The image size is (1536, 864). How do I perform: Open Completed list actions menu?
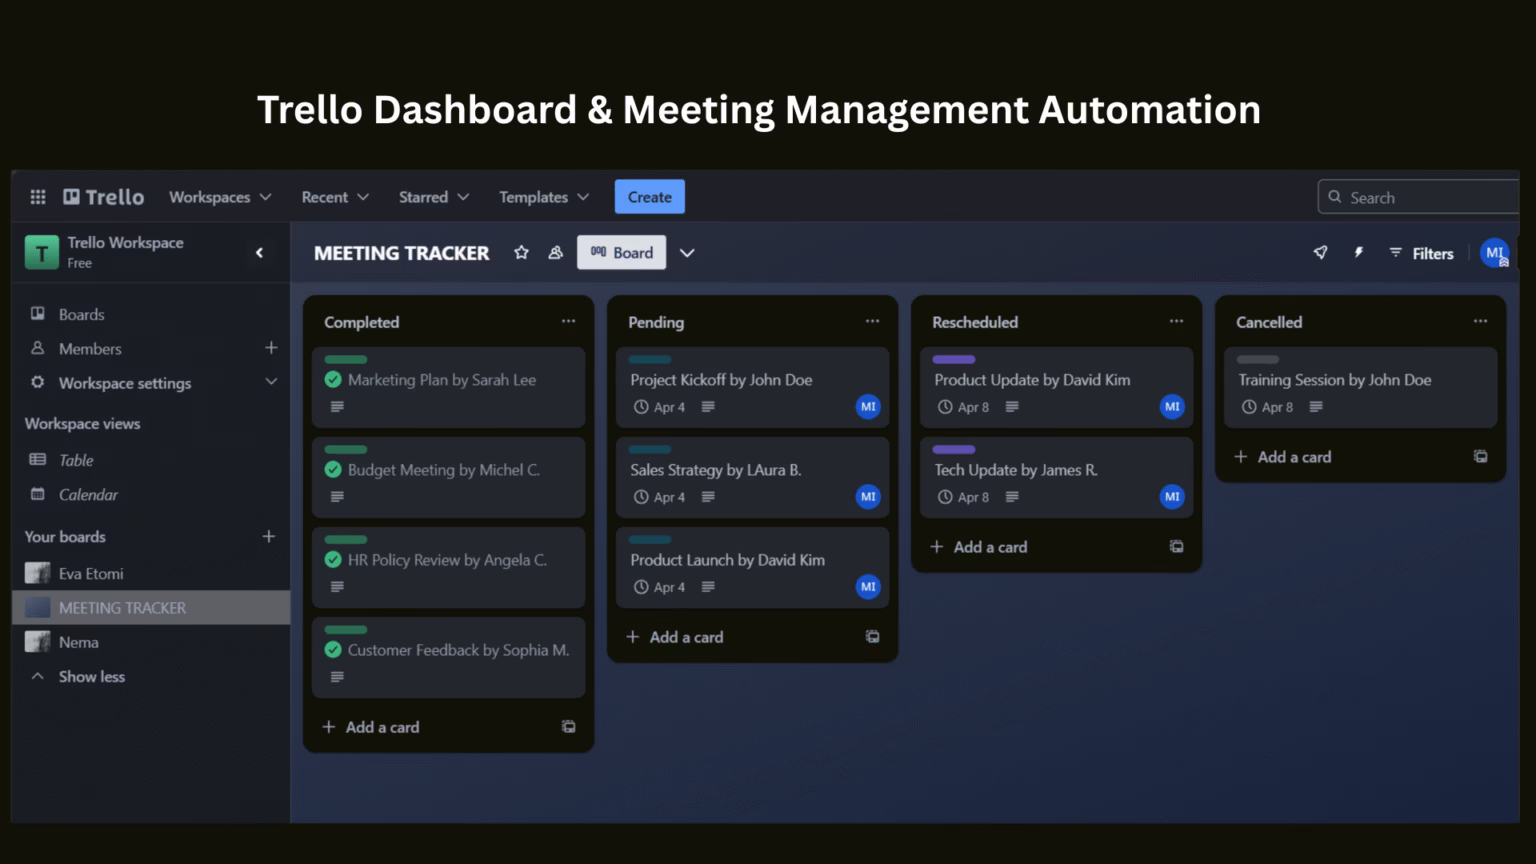(x=568, y=321)
